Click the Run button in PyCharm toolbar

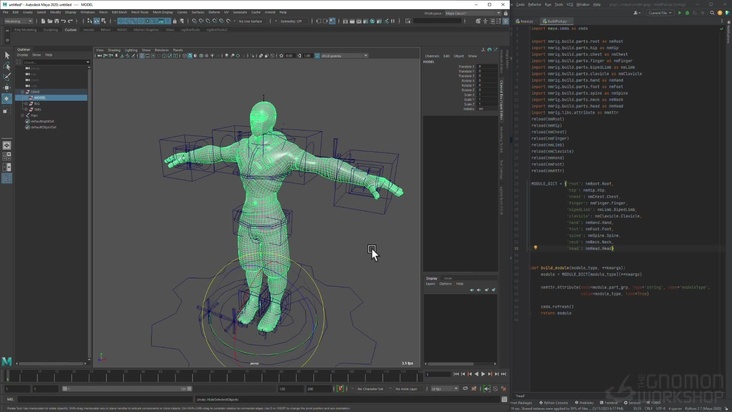click(679, 13)
